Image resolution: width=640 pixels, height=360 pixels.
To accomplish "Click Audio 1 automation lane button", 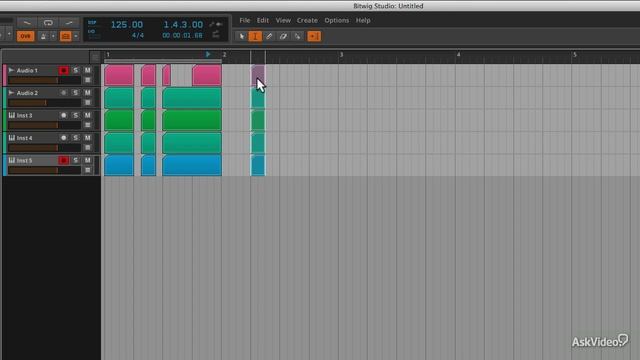I will [x=87, y=80].
